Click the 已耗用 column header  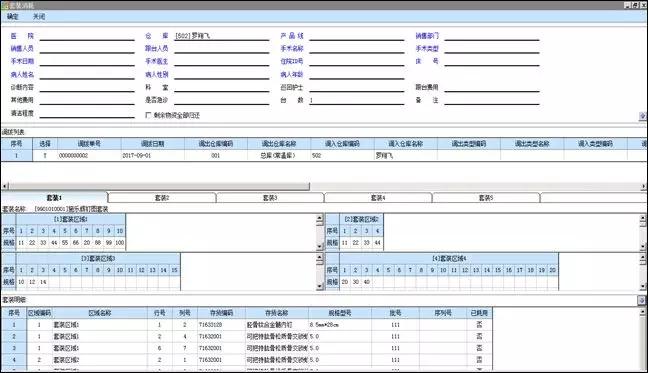479,313
